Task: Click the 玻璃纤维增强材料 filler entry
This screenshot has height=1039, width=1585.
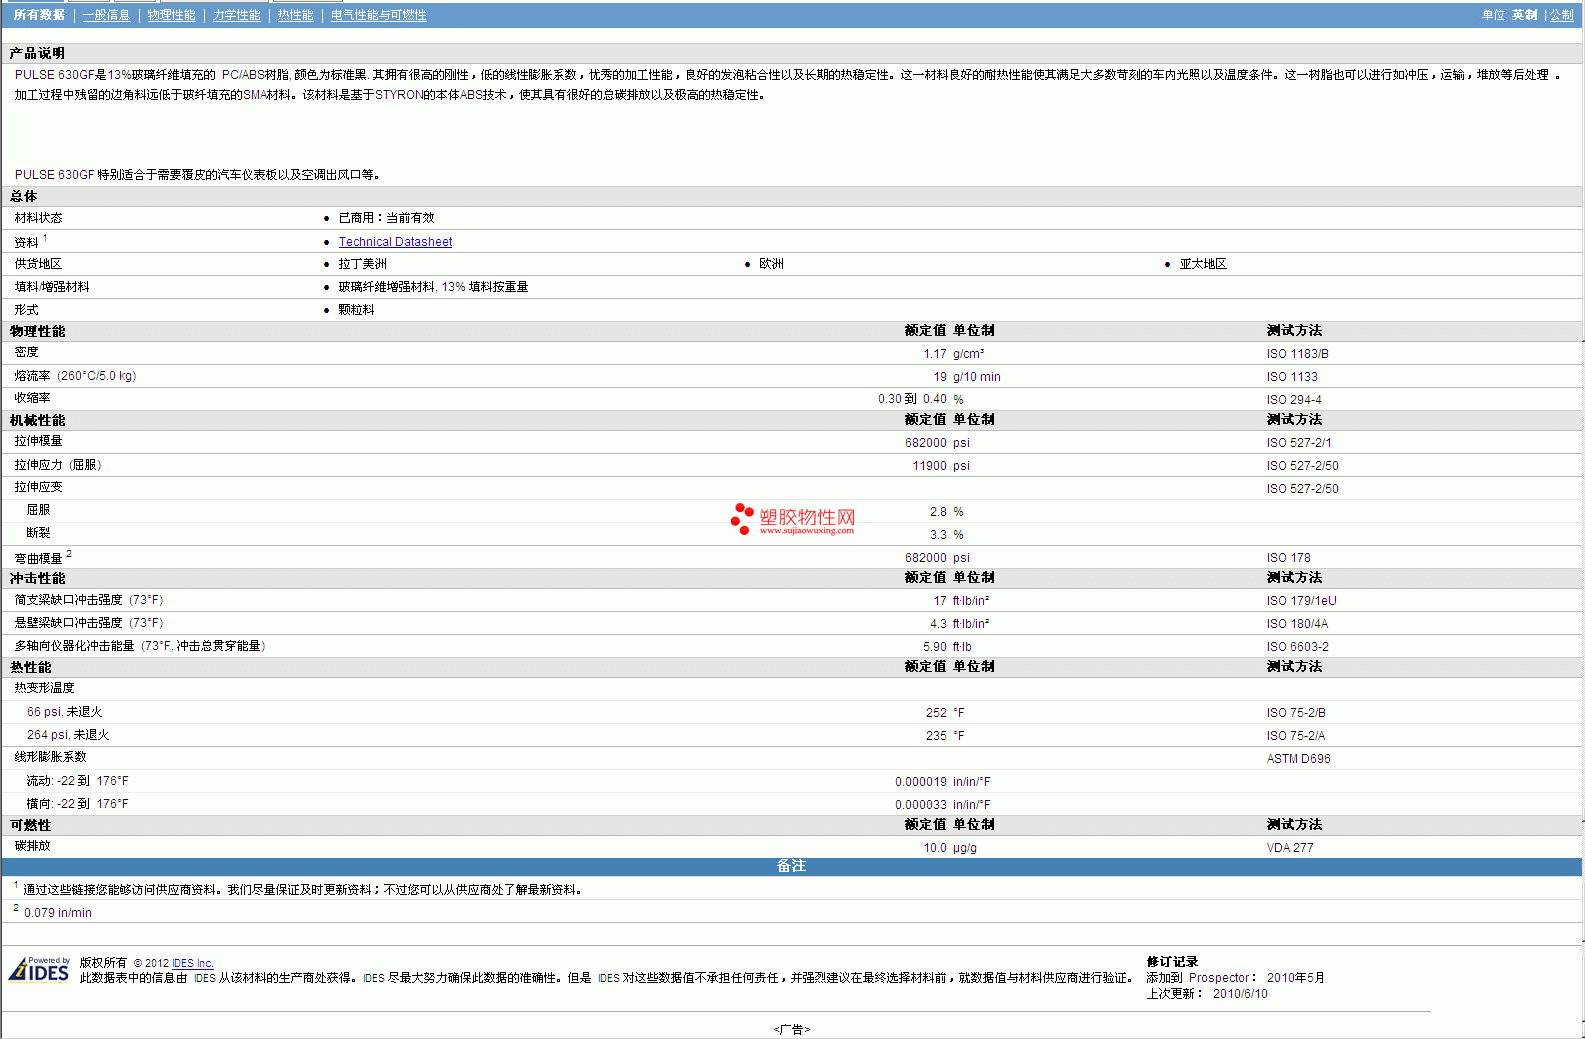Action: coord(433,287)
